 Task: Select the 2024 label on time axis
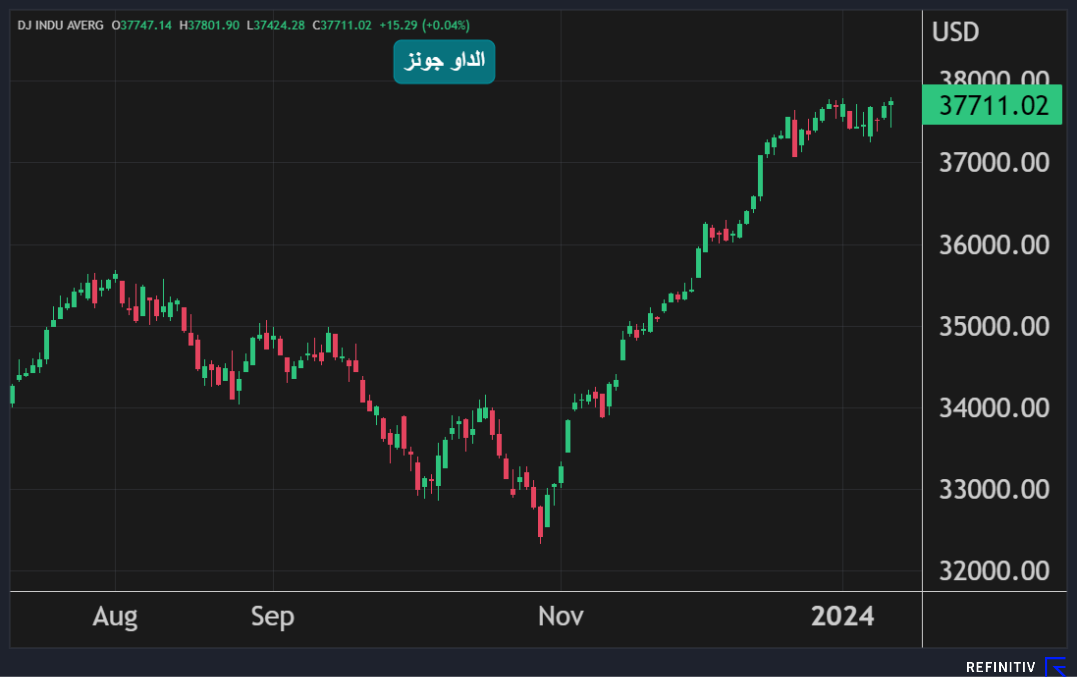pos(842,617)
